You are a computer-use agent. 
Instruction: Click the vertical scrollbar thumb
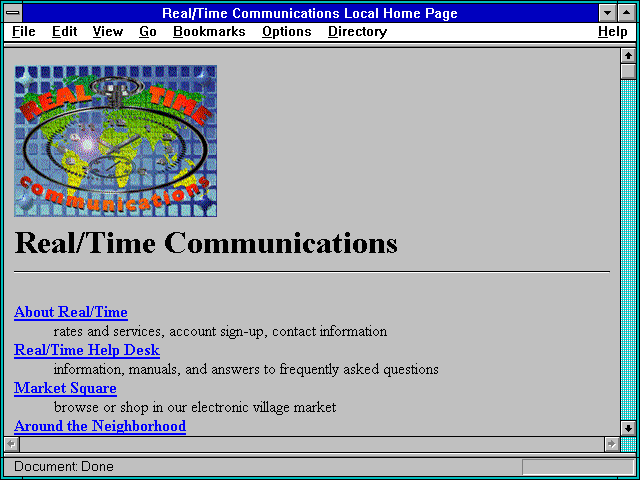pos(628,71)
